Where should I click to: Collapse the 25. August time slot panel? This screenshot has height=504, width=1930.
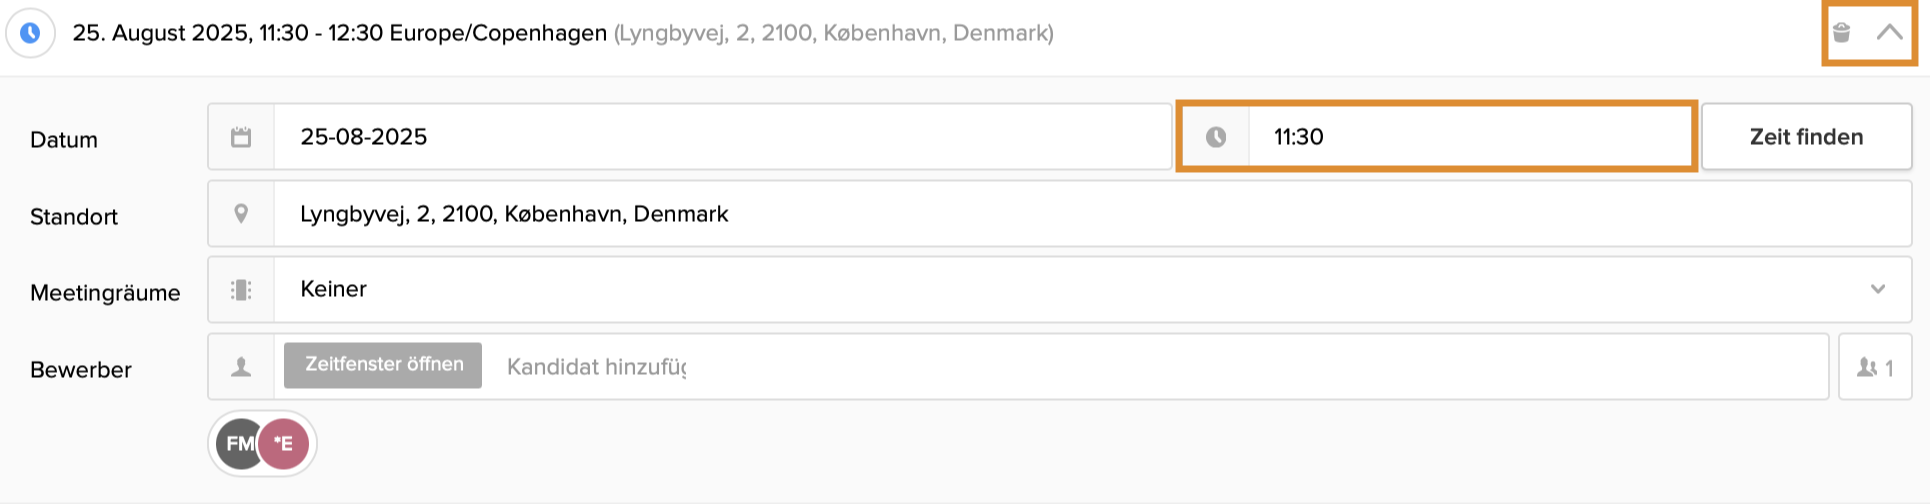[x=1889, y=33]
